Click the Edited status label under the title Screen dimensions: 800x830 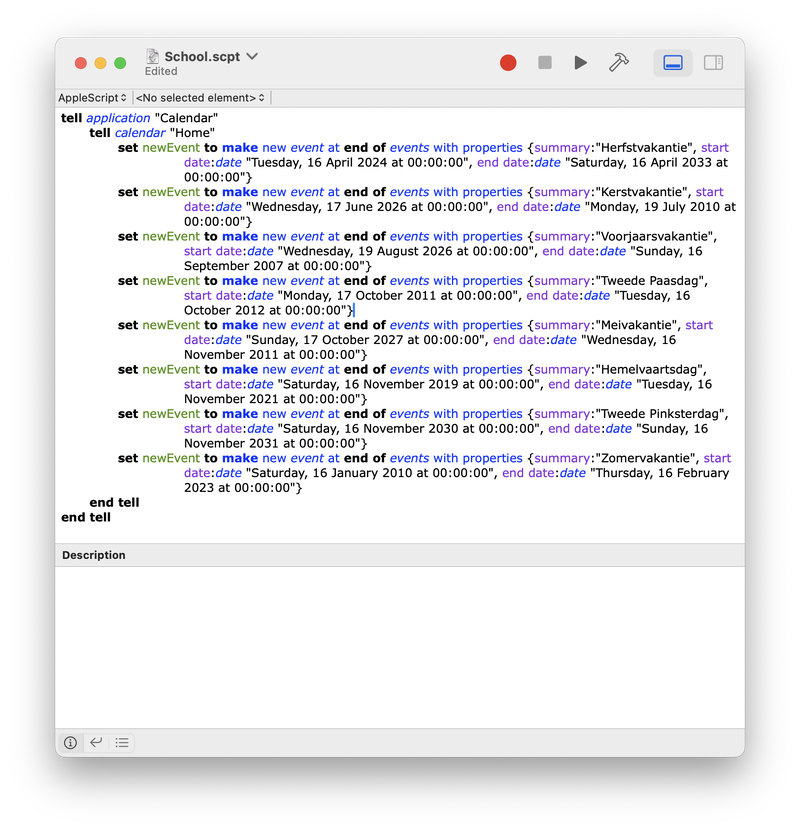coord(161,72)
